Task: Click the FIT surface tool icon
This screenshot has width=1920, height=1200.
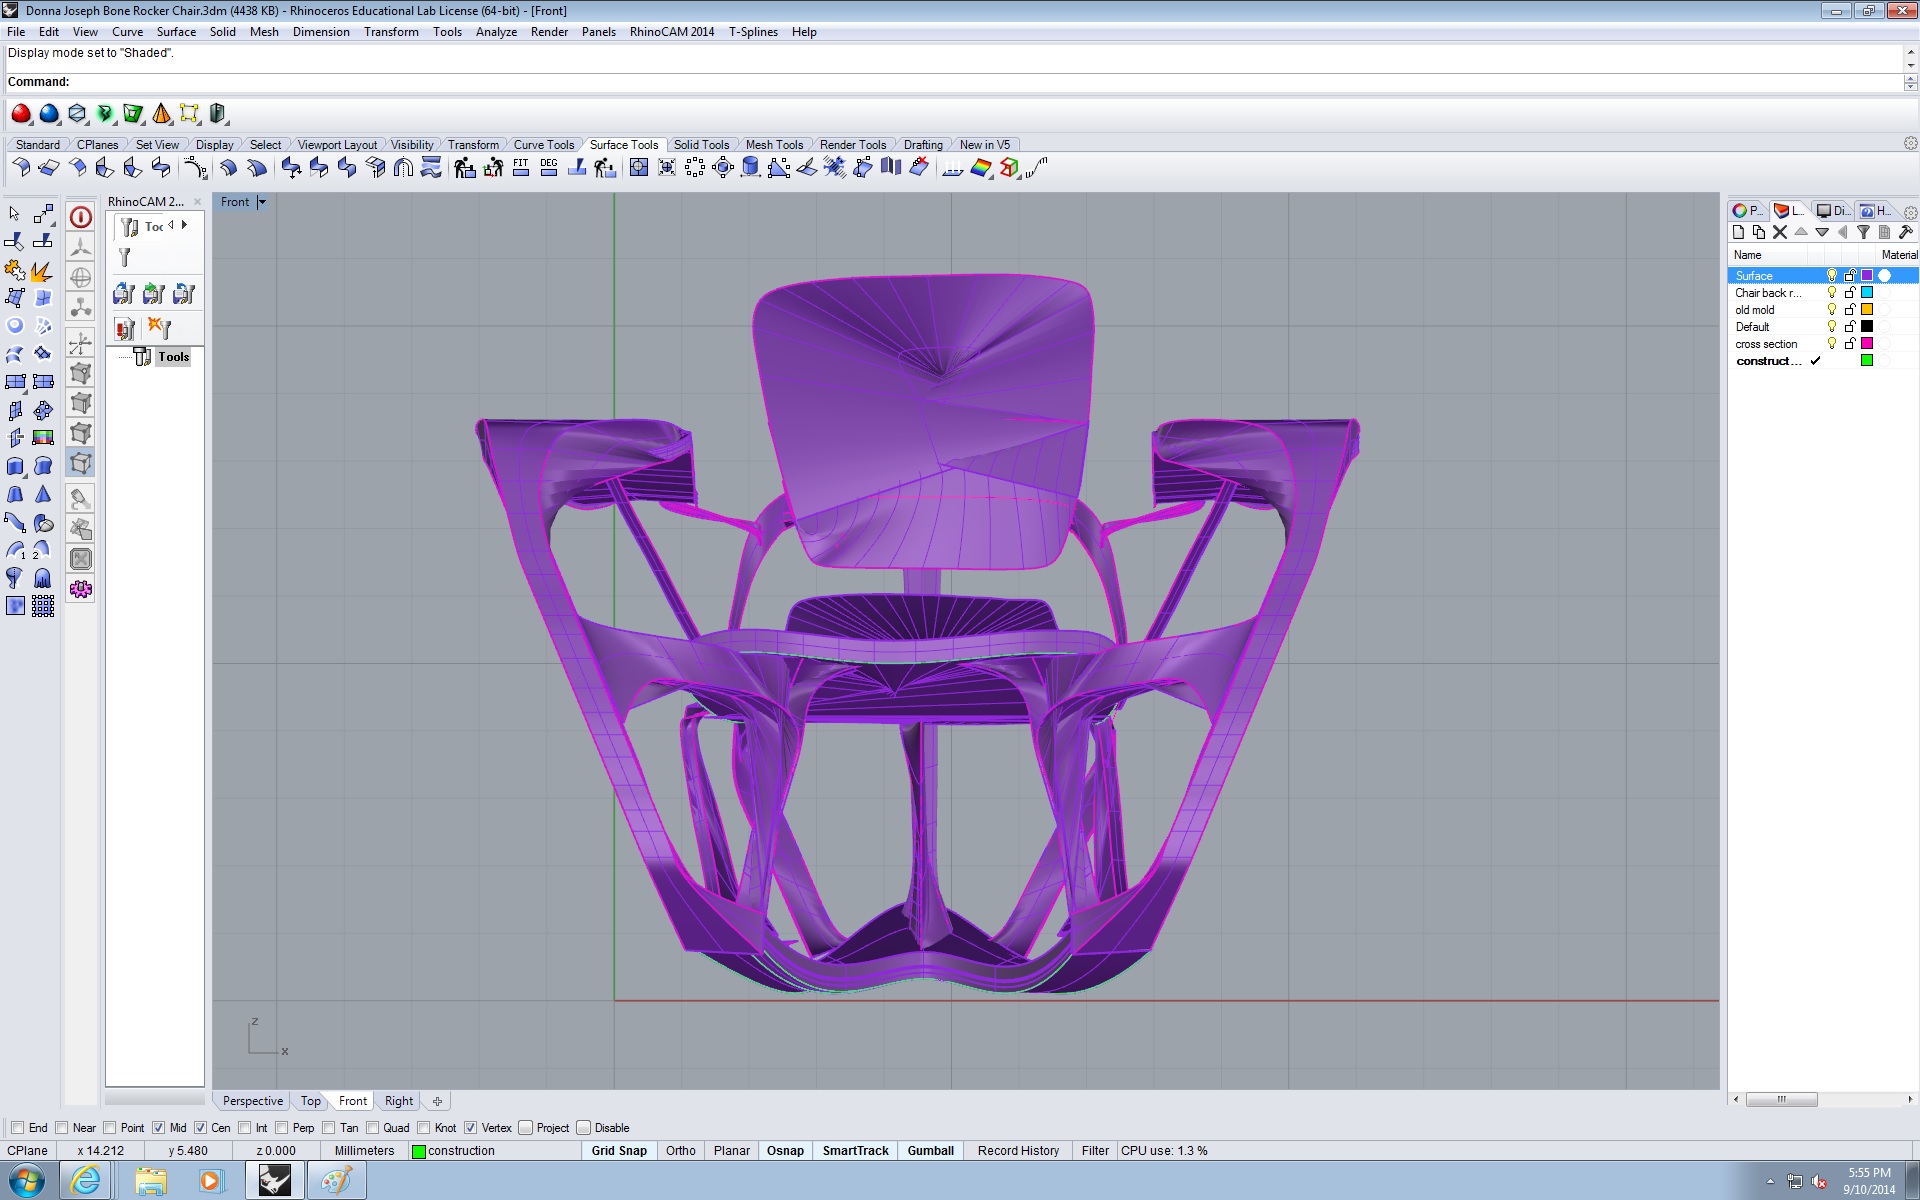Action: coord(521,168)
